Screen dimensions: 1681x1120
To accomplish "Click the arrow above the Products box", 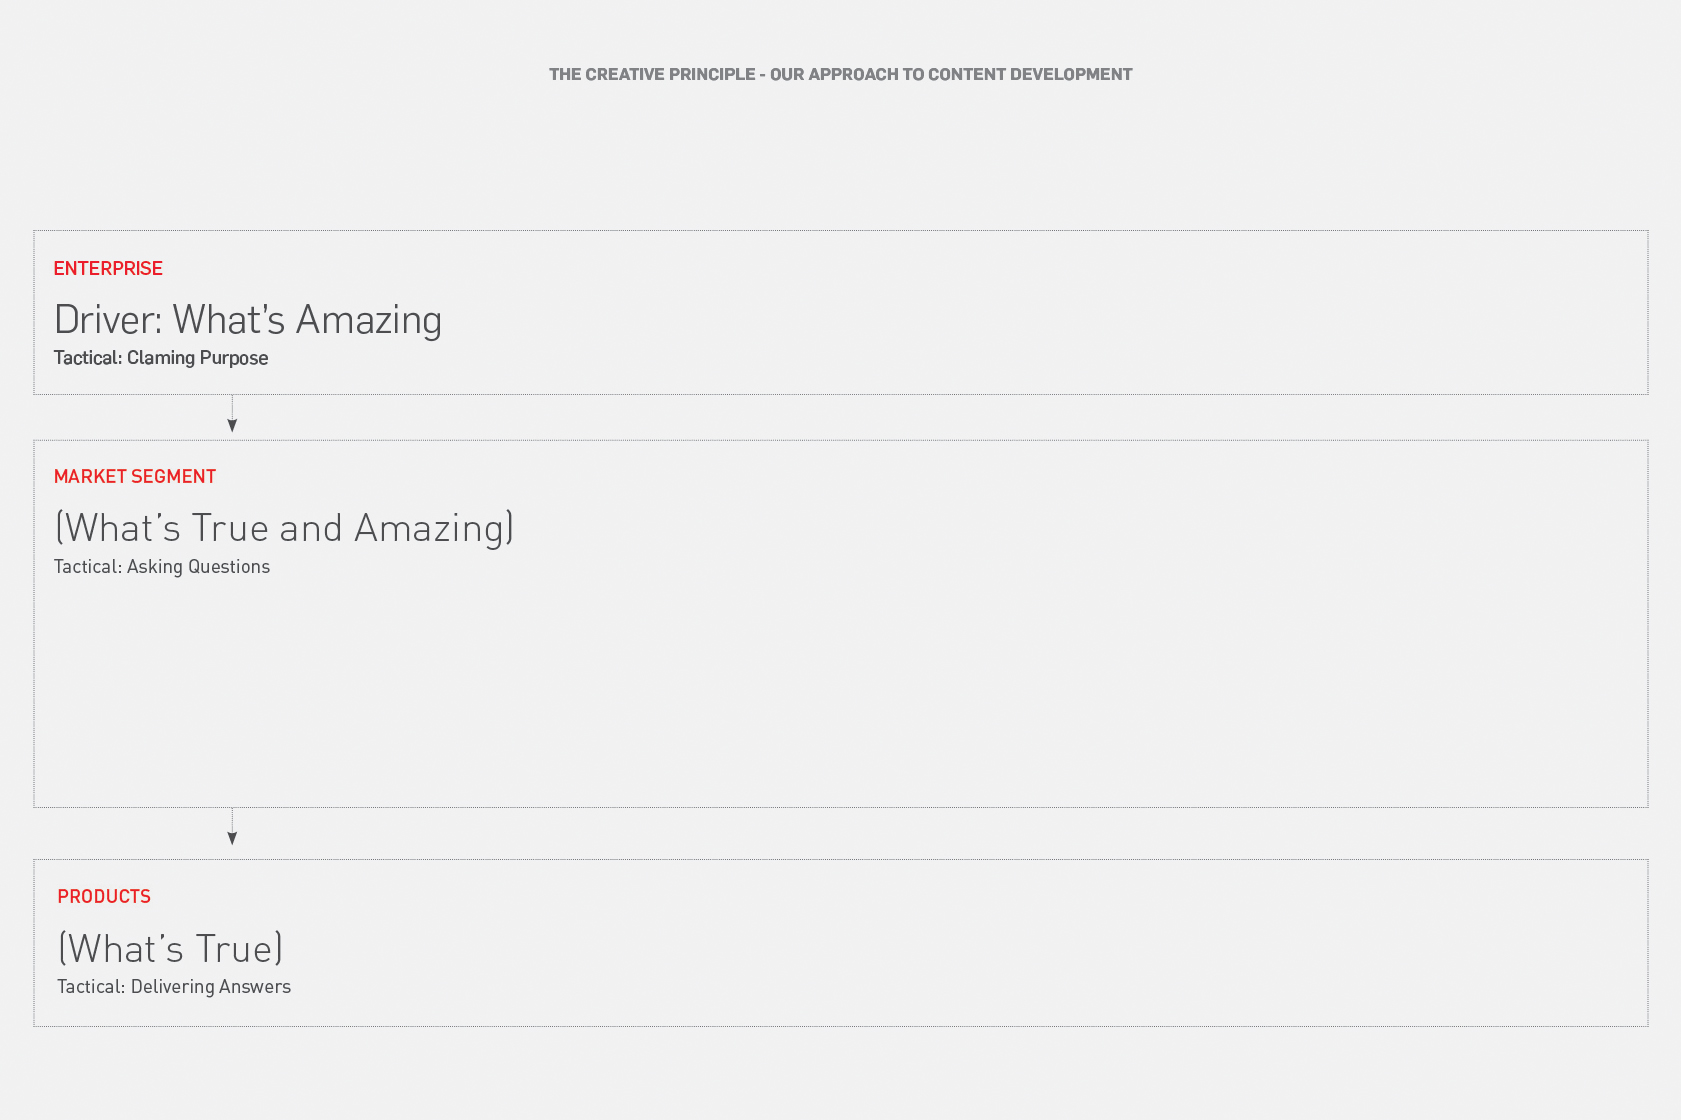I will pyautogui.click(x=232, y=827).
